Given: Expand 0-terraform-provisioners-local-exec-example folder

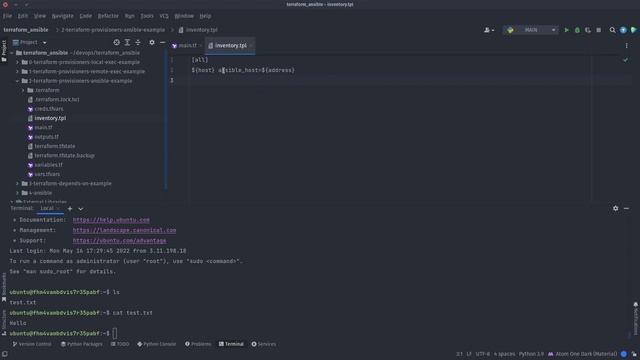Looking at the screenshot, I should click(18, 62).
